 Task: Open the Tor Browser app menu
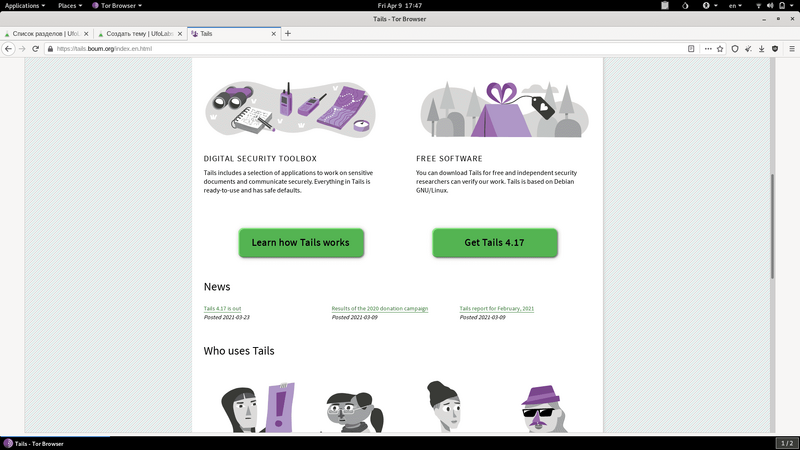[x=117, y=5]
